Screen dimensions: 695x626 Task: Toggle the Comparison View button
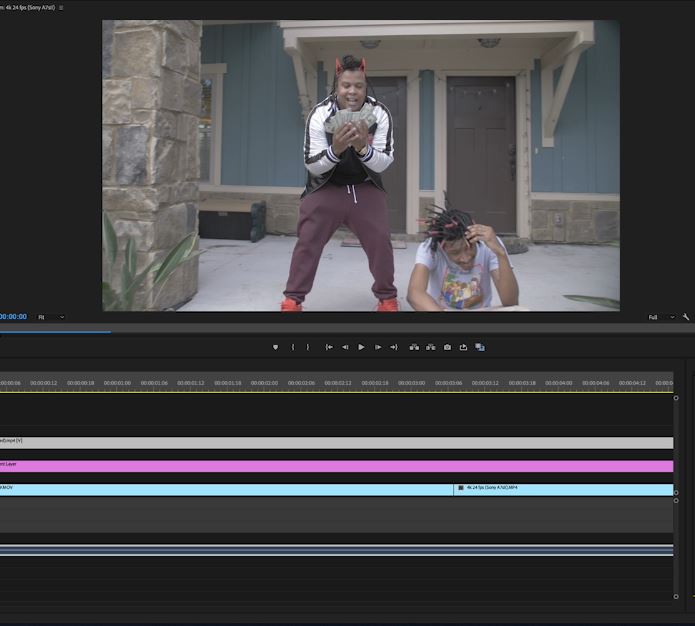[x=480, y=347]
